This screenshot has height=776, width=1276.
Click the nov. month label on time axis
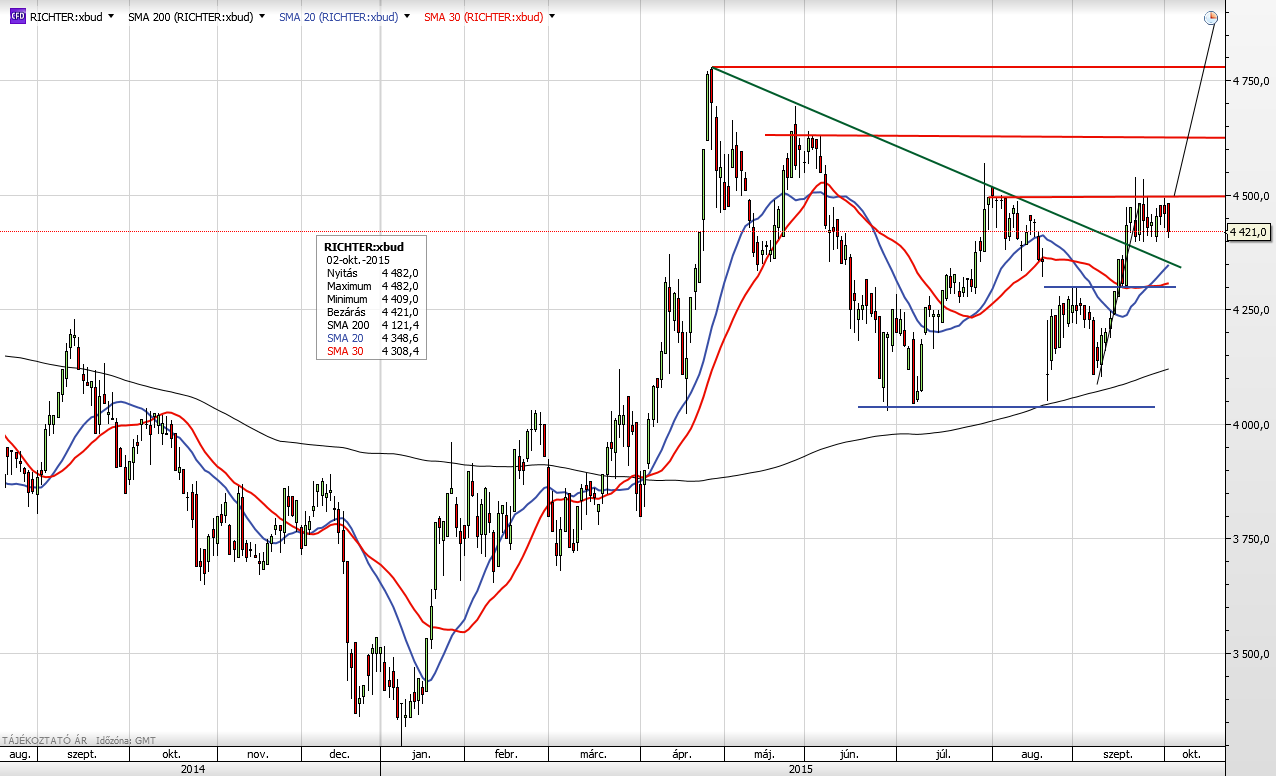coord(258,755)
